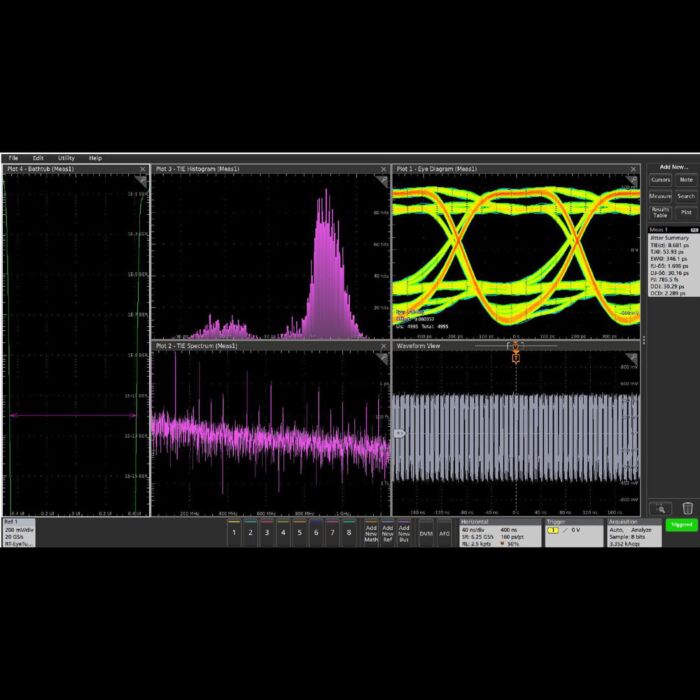Open the Utility menu
Image resolution: width=700 pixels, height=700 pixels.
[x=66, y=158]
